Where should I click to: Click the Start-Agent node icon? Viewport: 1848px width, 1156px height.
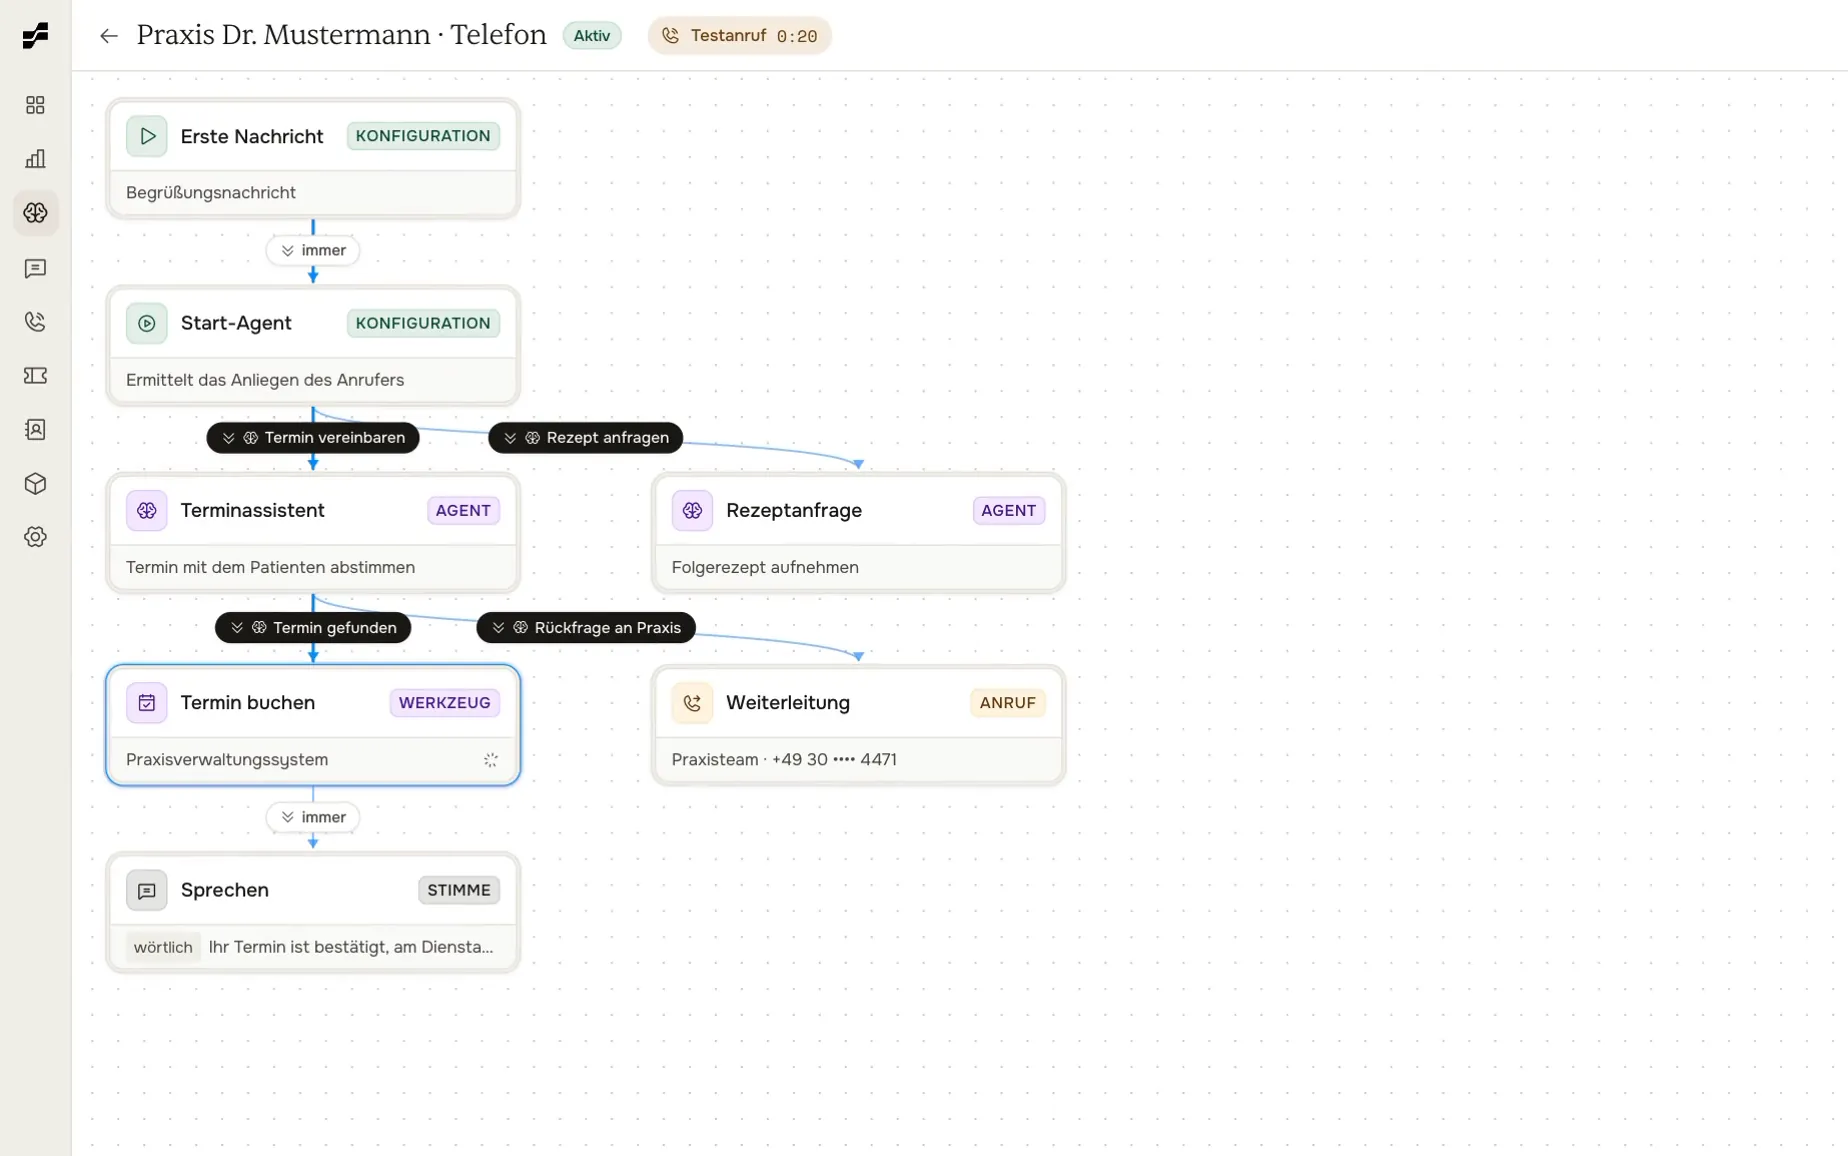point(147,323)
